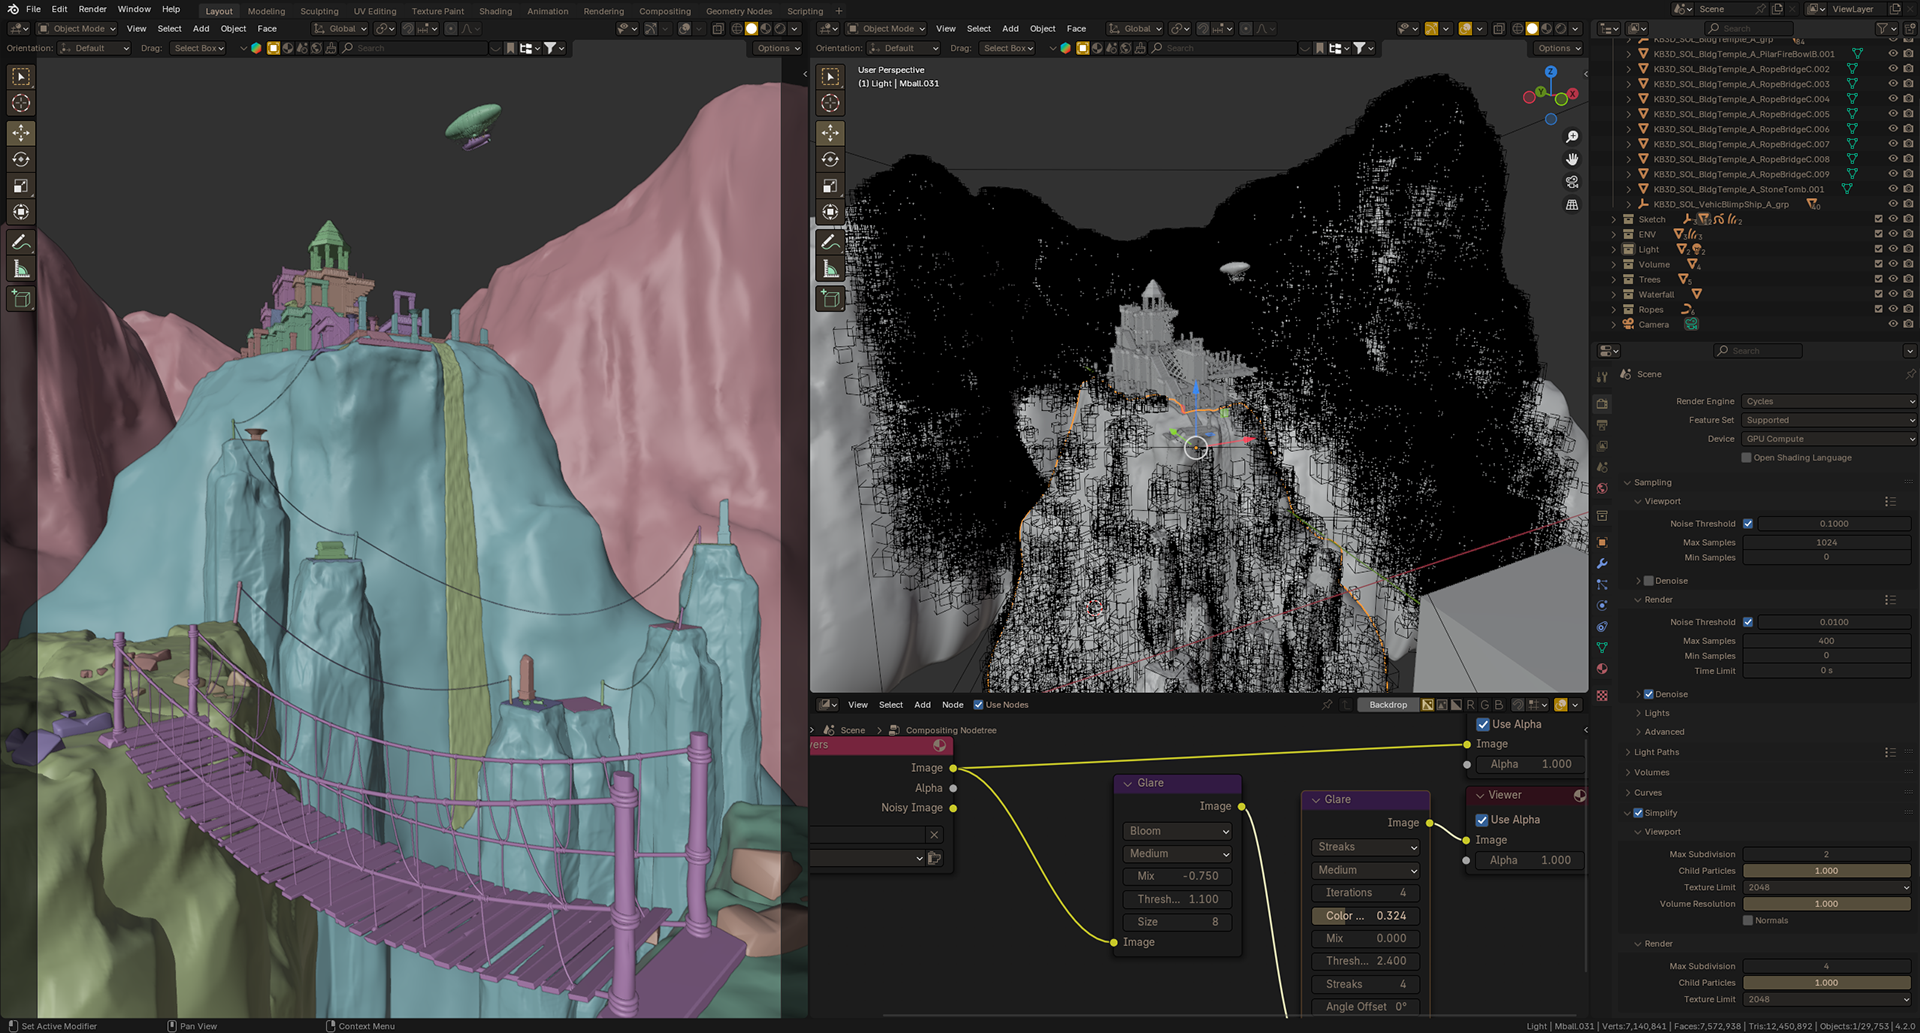Open the Render menu
Screen dimensions: 1920x1033
(x=92, y=9)
